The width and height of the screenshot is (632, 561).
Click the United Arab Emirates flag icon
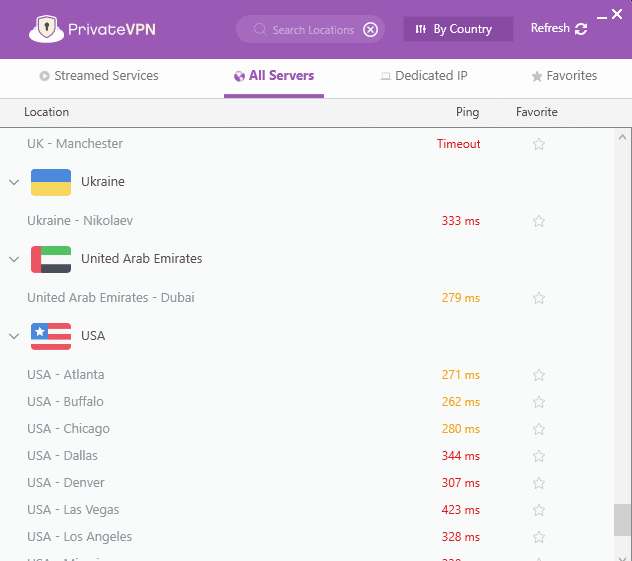pos(51,259)
